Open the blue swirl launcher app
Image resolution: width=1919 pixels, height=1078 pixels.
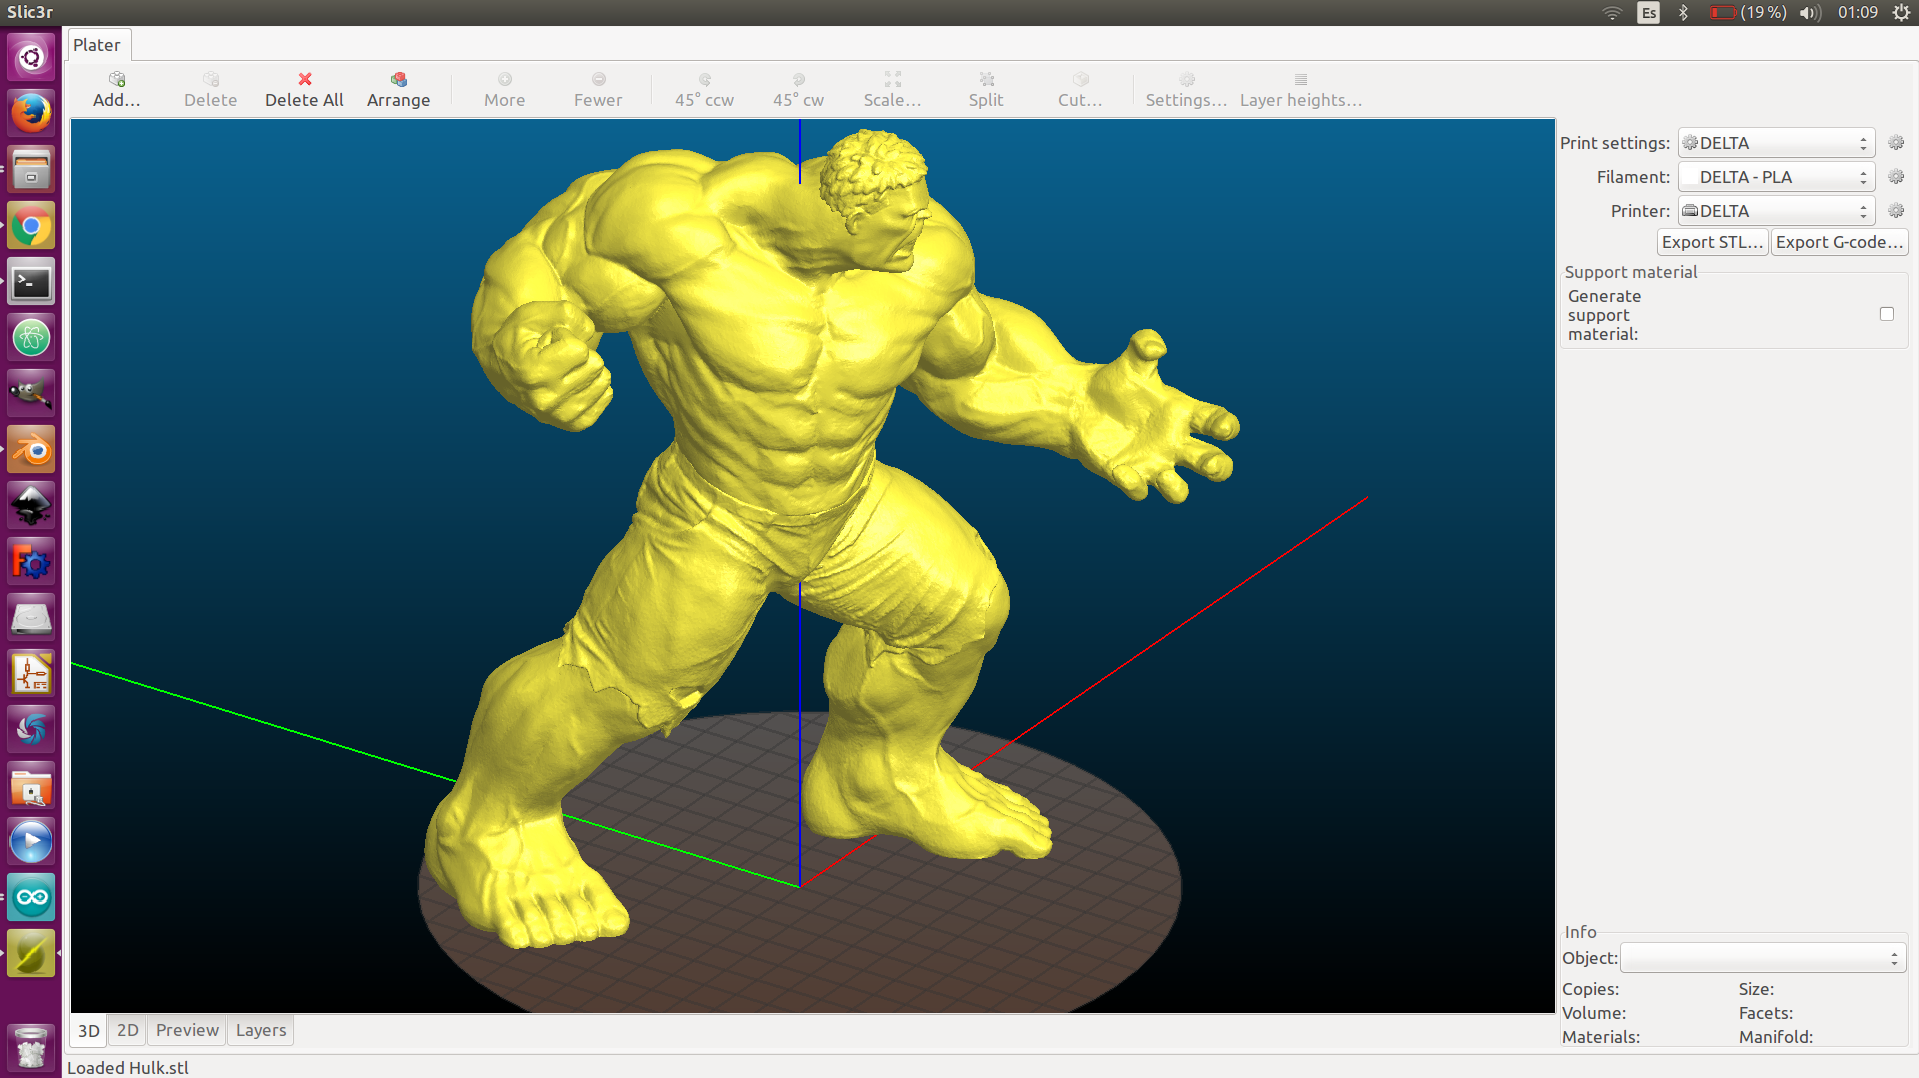pos(31,730)
